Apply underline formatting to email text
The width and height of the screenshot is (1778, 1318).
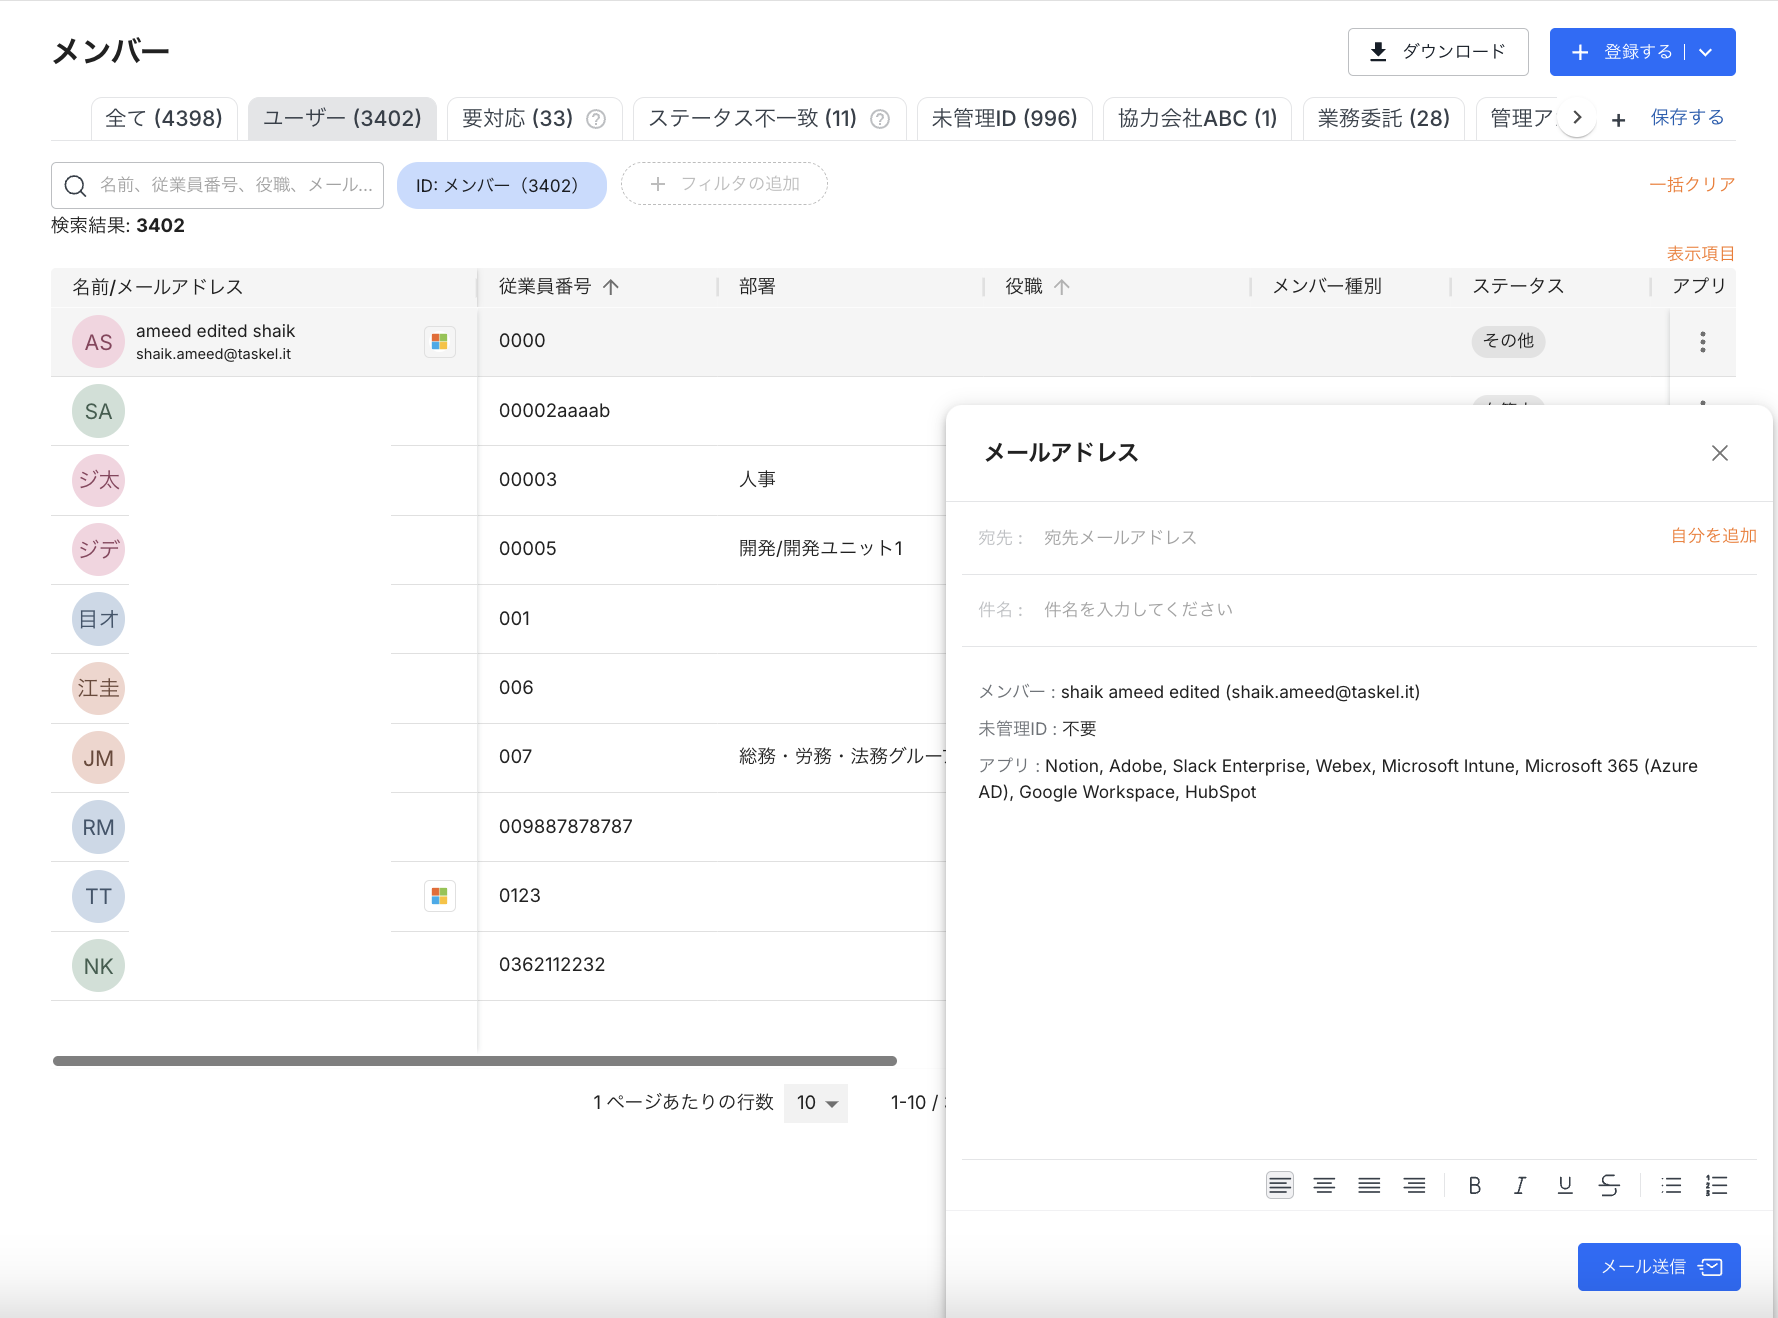click(x=1565, y=1186)
